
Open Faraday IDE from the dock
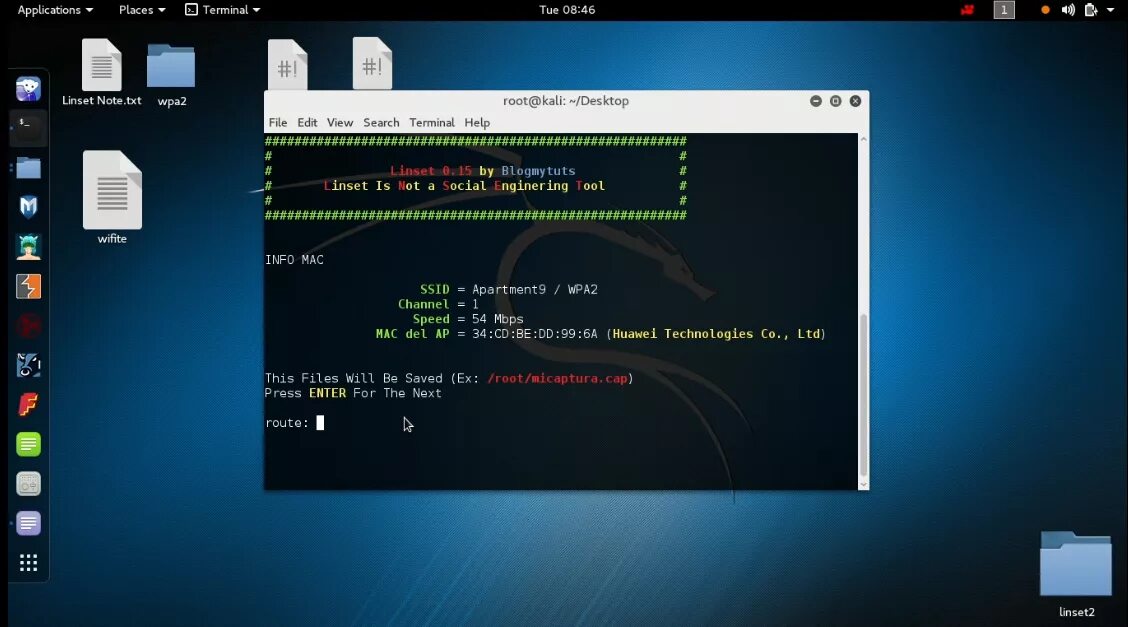28,405
